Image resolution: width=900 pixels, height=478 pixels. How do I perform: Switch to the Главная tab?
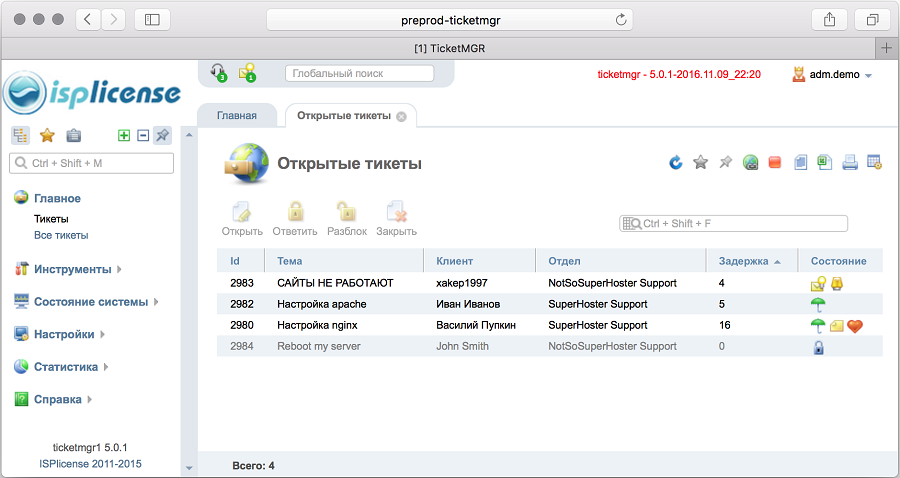(x=237, y=116)
